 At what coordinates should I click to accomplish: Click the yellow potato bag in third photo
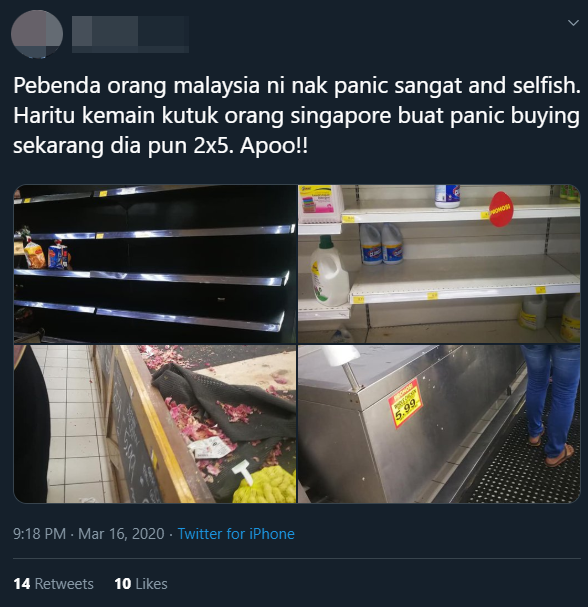[265, 486]
